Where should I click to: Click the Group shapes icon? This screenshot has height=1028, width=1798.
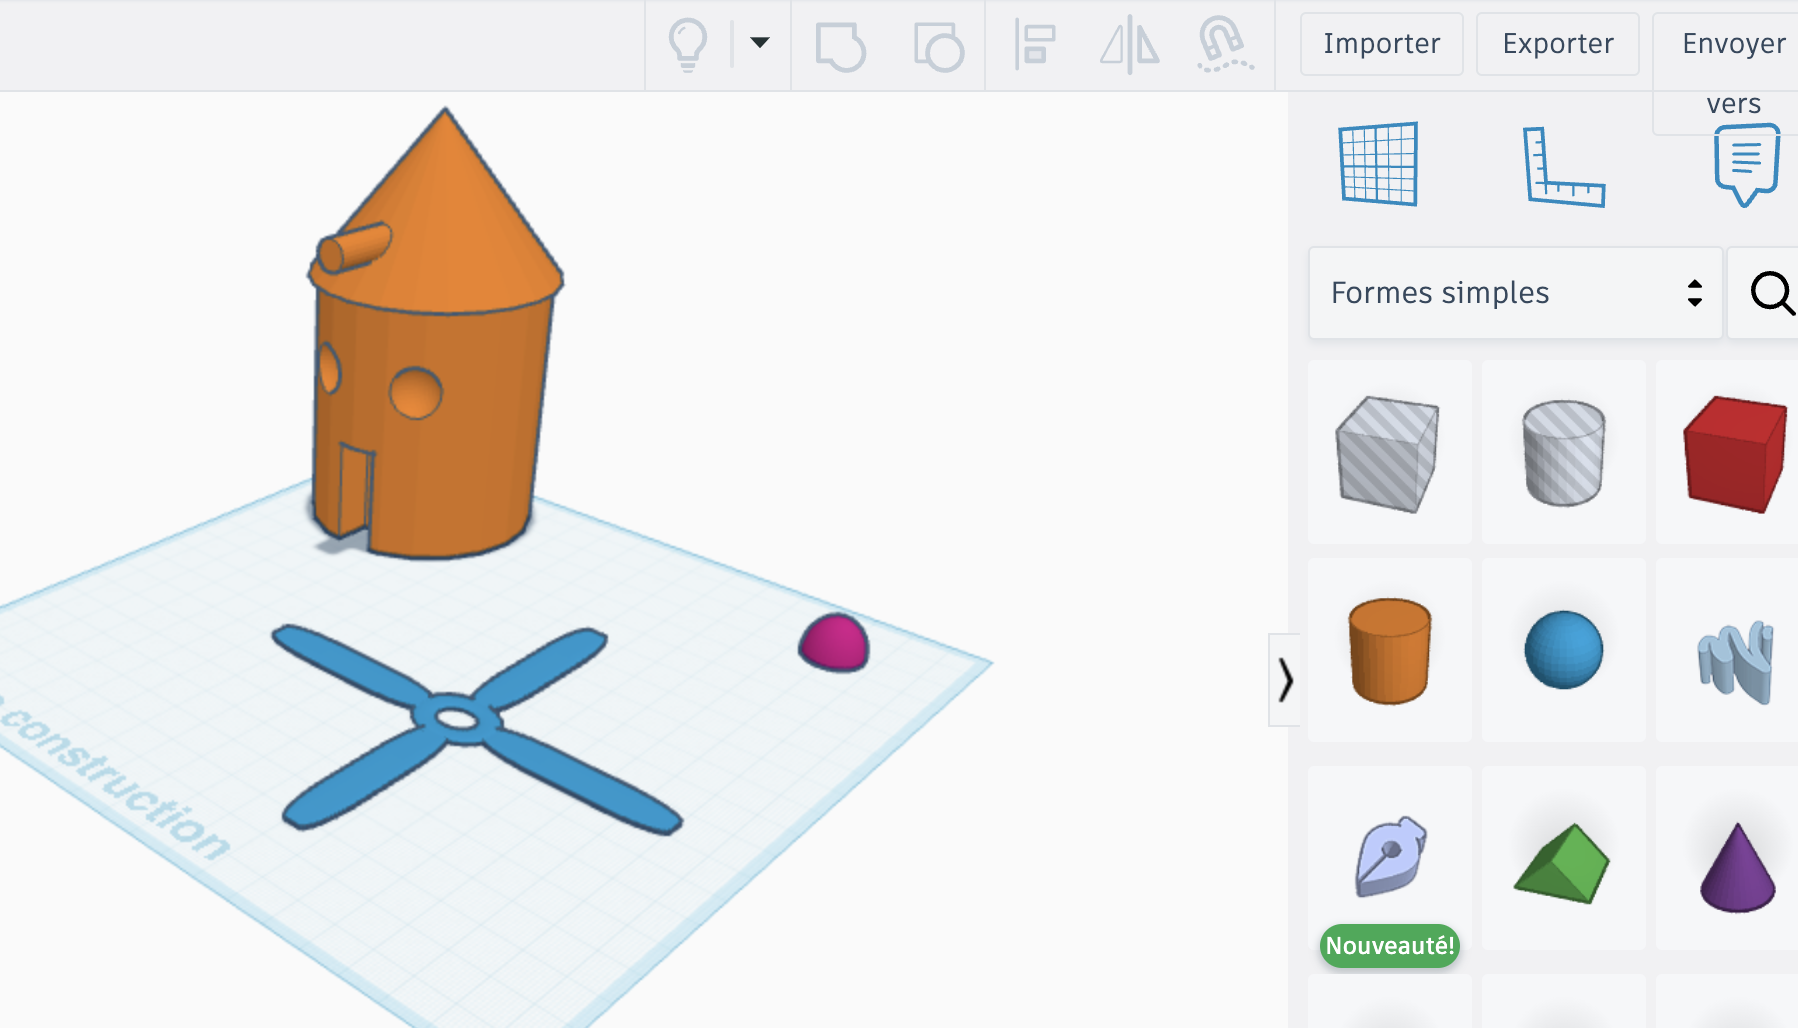point(840,46)
